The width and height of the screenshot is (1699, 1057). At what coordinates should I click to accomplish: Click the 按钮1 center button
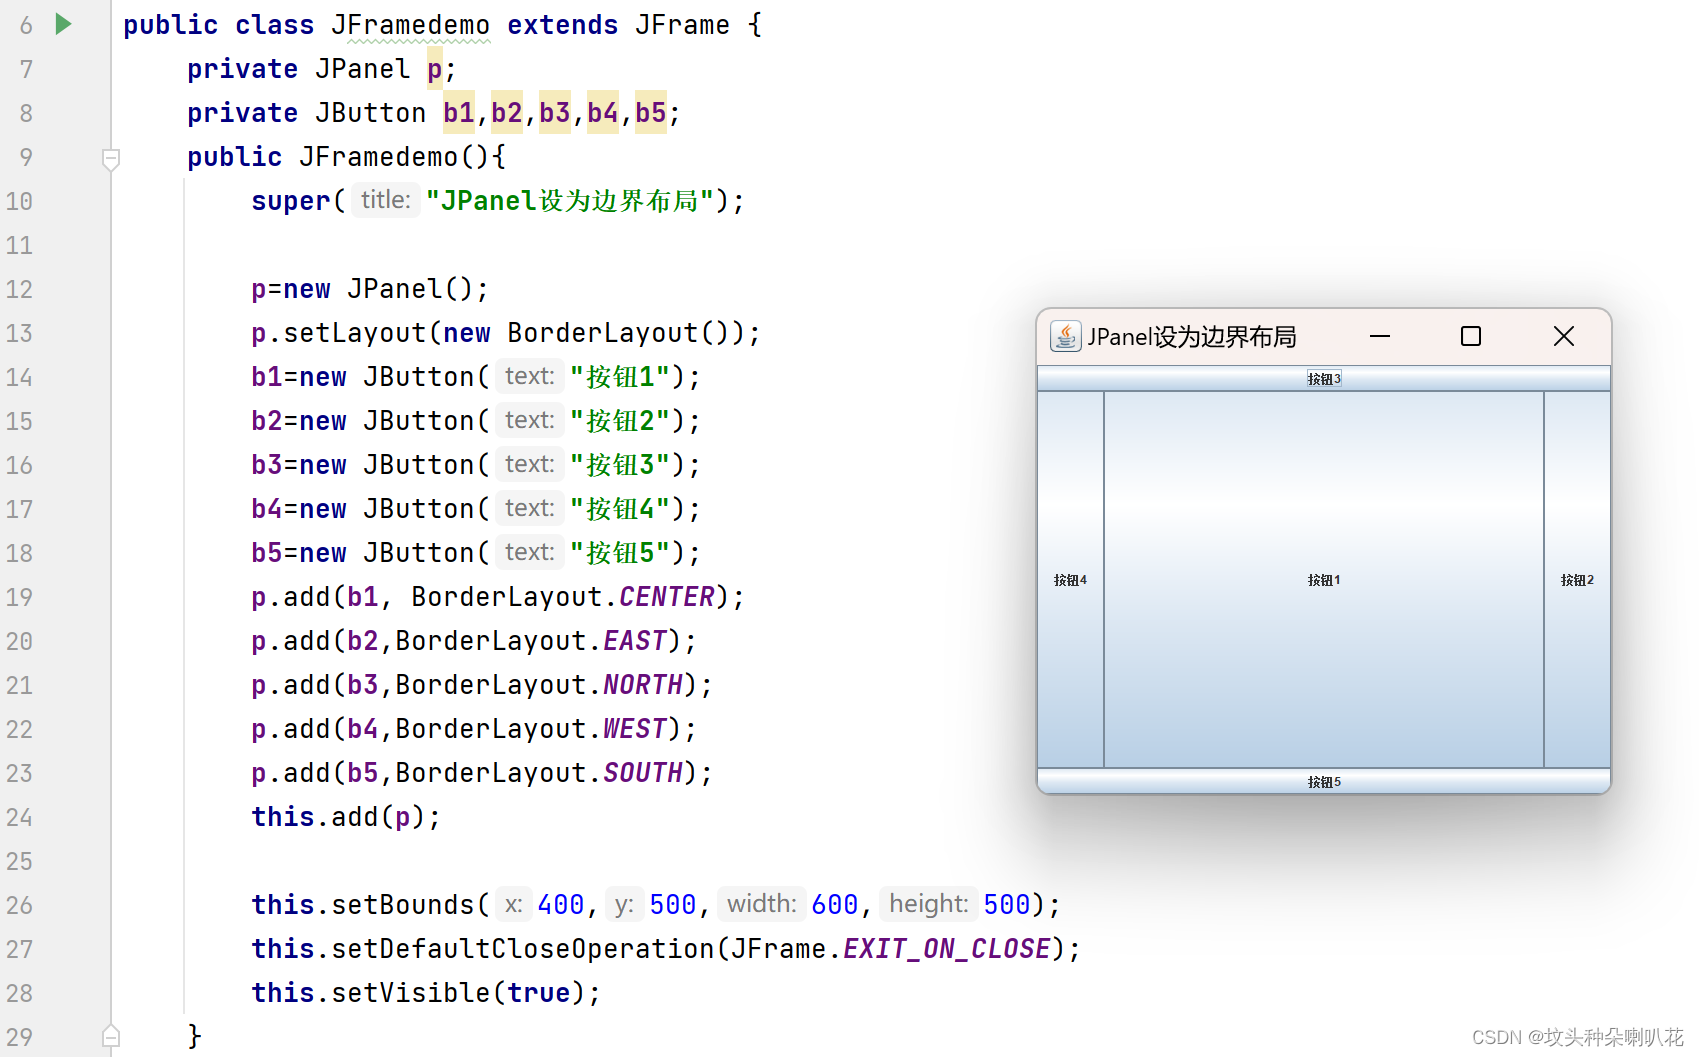coord(1324,580)
